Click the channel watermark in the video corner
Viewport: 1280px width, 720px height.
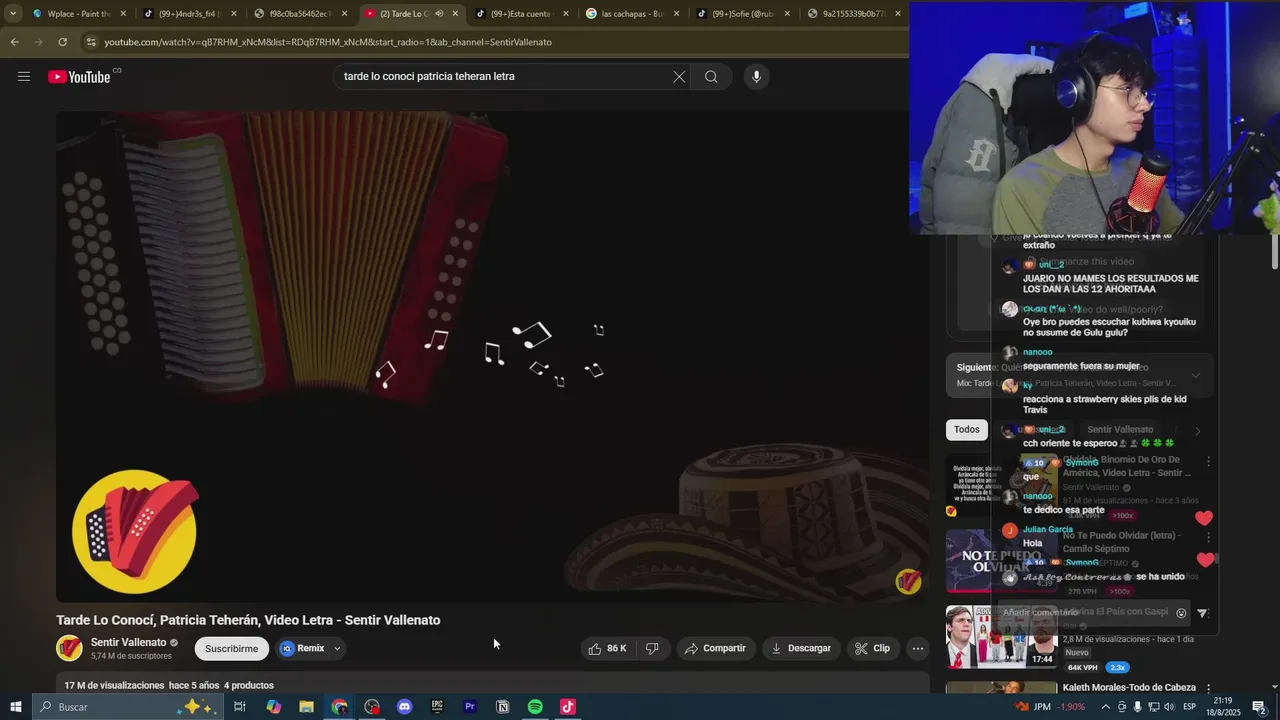(908, 581)
